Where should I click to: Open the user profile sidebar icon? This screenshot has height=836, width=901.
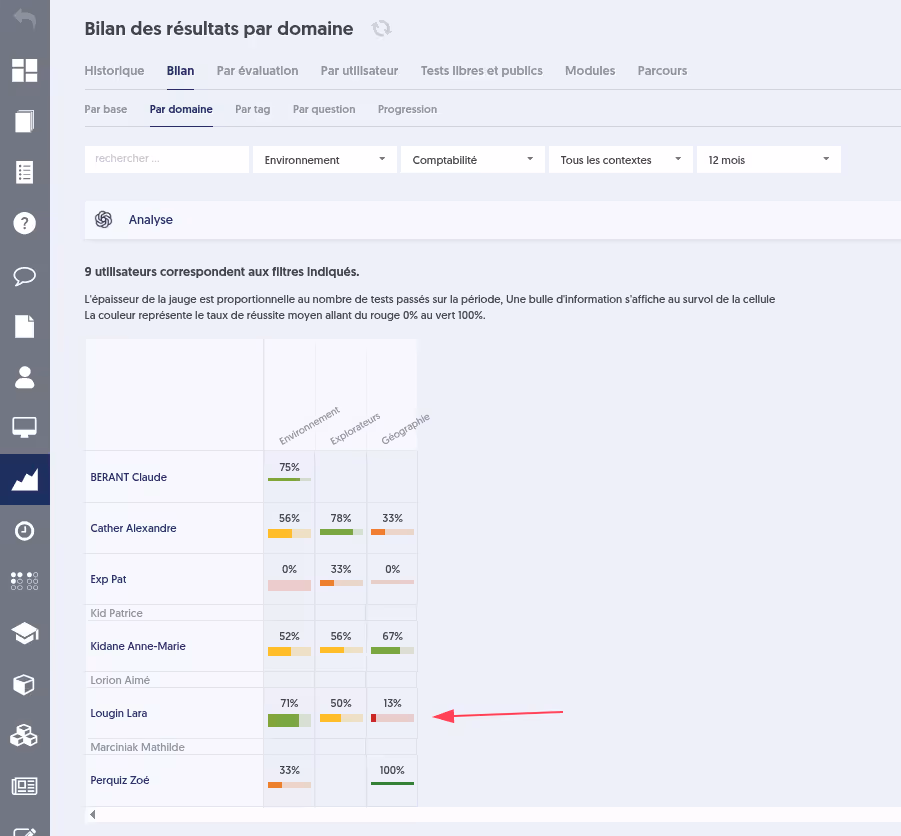point(25,377)
